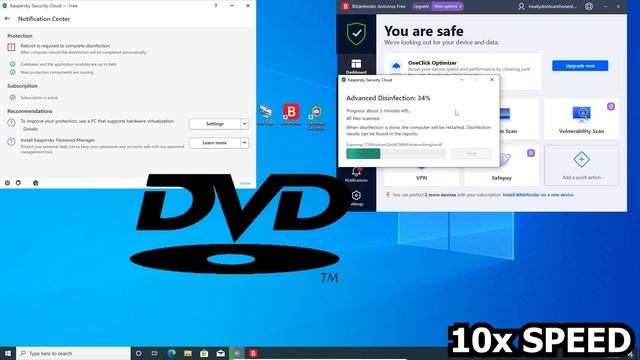Screen dimensions: 640x360
Task: Open Cortana circle on taskbar
Action: pyautogui.click(x=138, y=353)
